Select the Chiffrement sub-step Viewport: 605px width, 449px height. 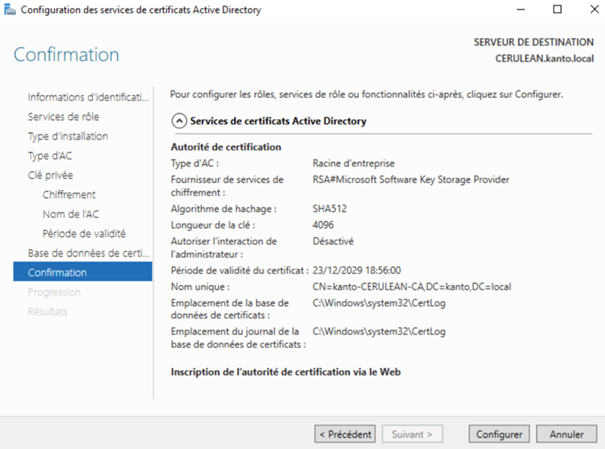69,194
